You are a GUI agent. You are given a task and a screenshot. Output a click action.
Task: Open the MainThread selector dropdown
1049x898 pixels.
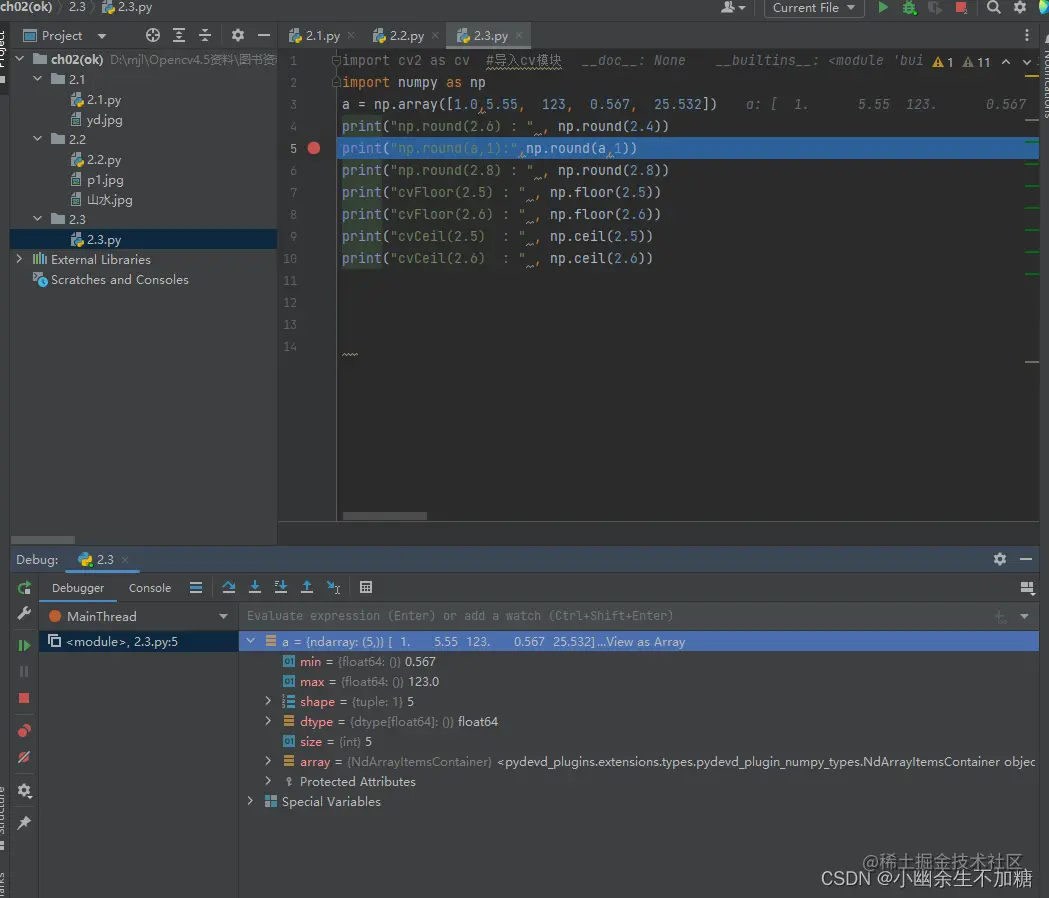click(x=223, y=616)
